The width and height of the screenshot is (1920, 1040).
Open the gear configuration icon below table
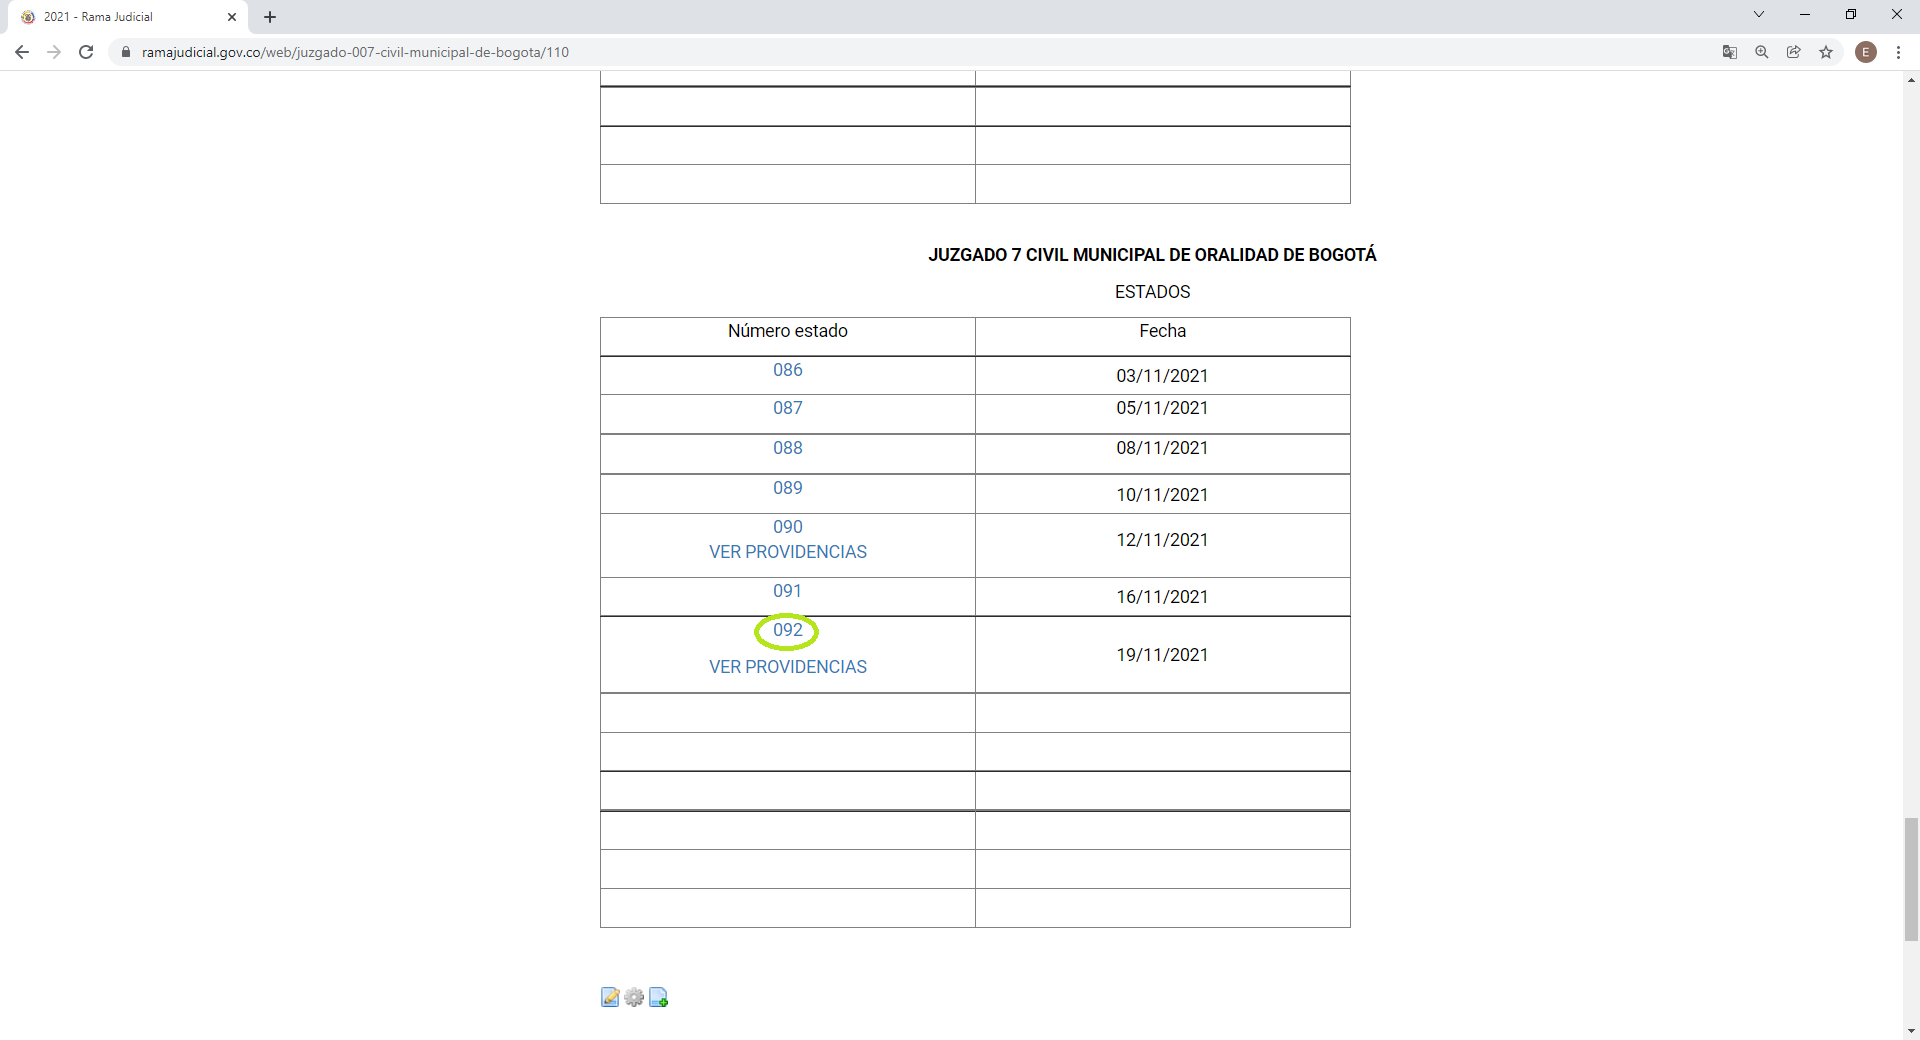click(x=634, y=997)
